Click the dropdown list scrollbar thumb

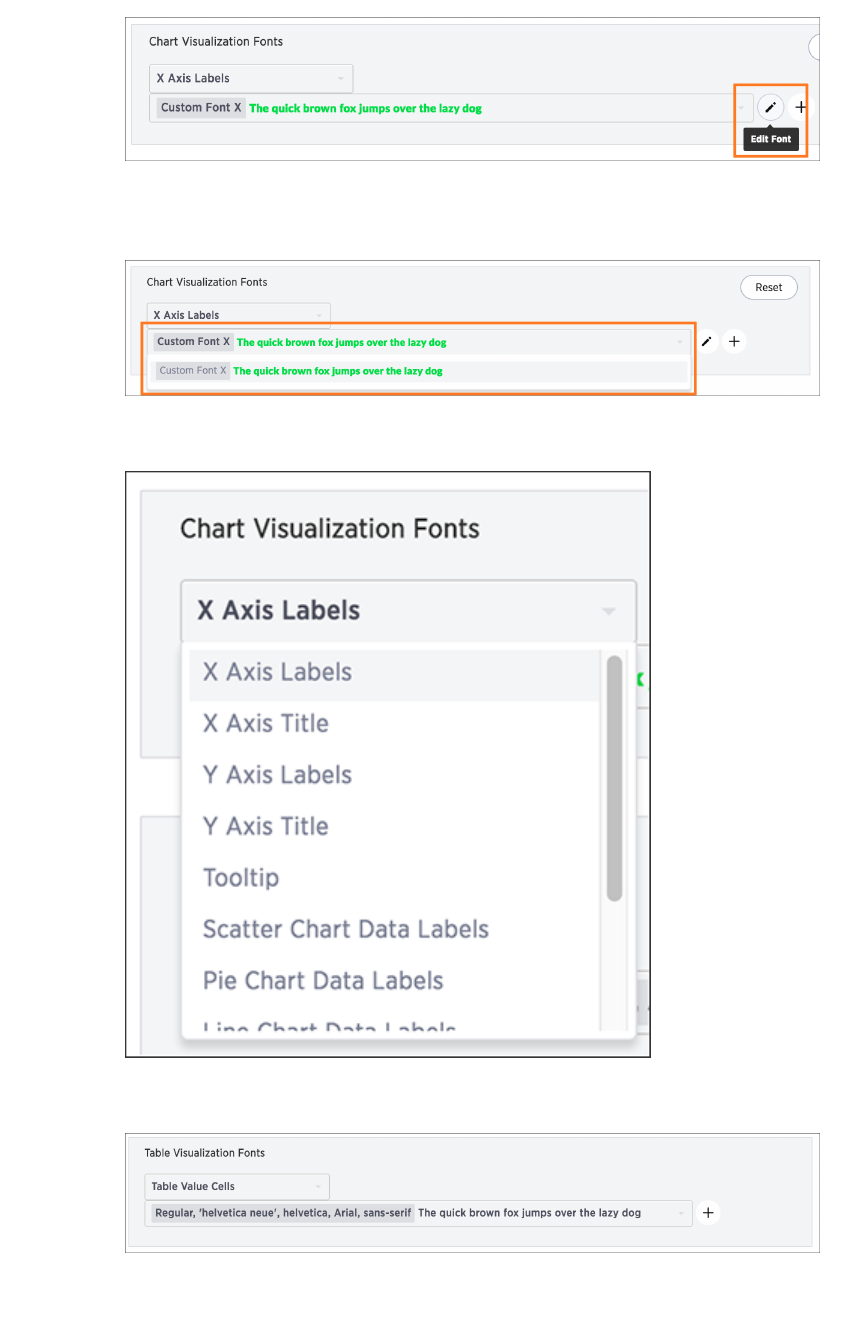pos(614,778)
